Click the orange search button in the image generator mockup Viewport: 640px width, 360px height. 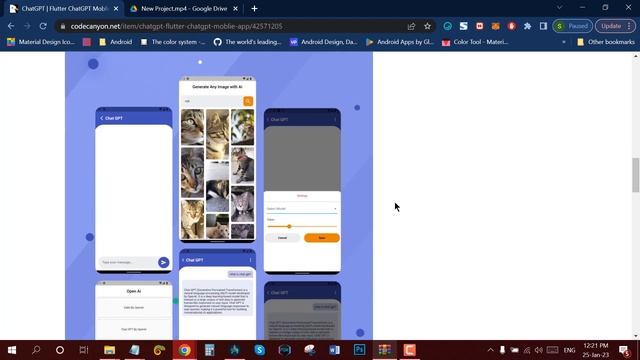point(248,101)
